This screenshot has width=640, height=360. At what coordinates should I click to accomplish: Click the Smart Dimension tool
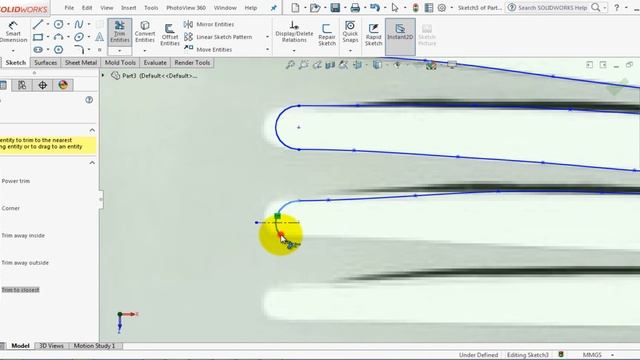pos(13,32)
